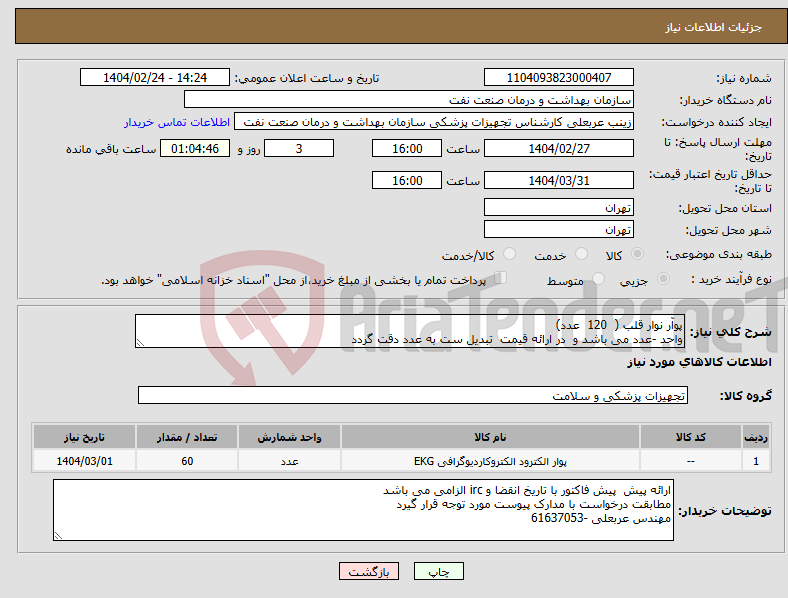Click the شماره نیاز label
Image resolution: width=788 pixels, height=598 pixels.
pos(744,78)
